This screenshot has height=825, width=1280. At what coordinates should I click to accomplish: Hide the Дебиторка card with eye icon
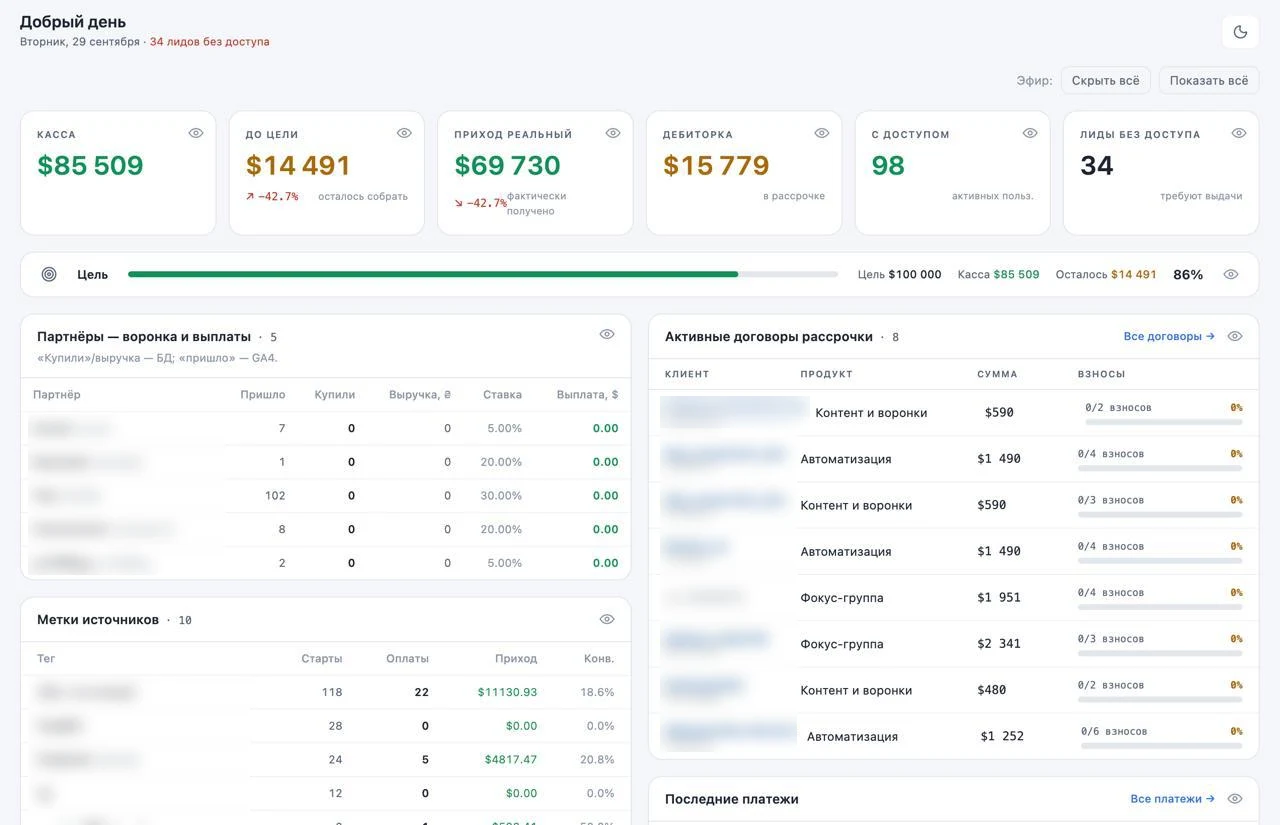(x=822, y=133)
